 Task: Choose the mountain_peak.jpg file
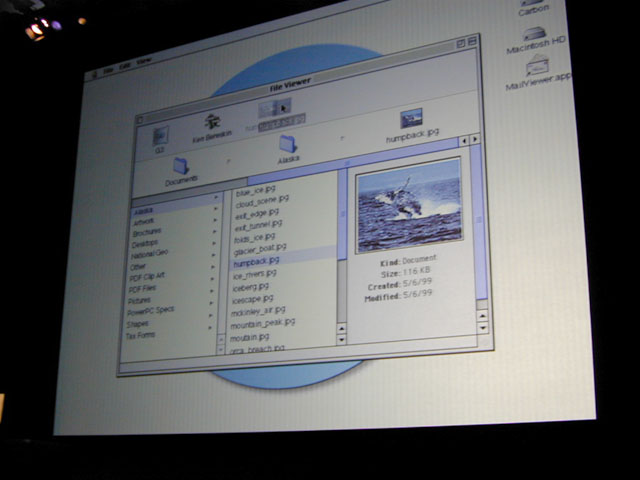click(x=262, y=323)
